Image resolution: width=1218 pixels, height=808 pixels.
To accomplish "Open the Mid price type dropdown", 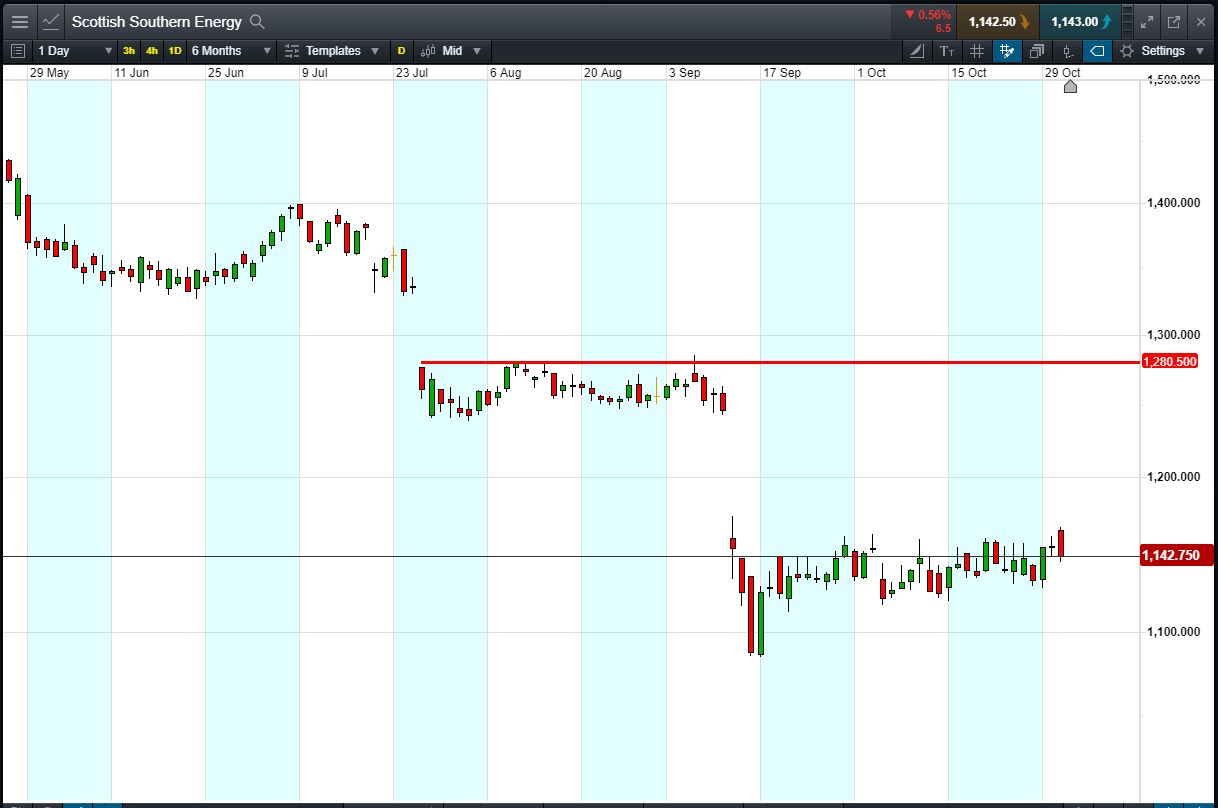I will [x=451, y=51].
